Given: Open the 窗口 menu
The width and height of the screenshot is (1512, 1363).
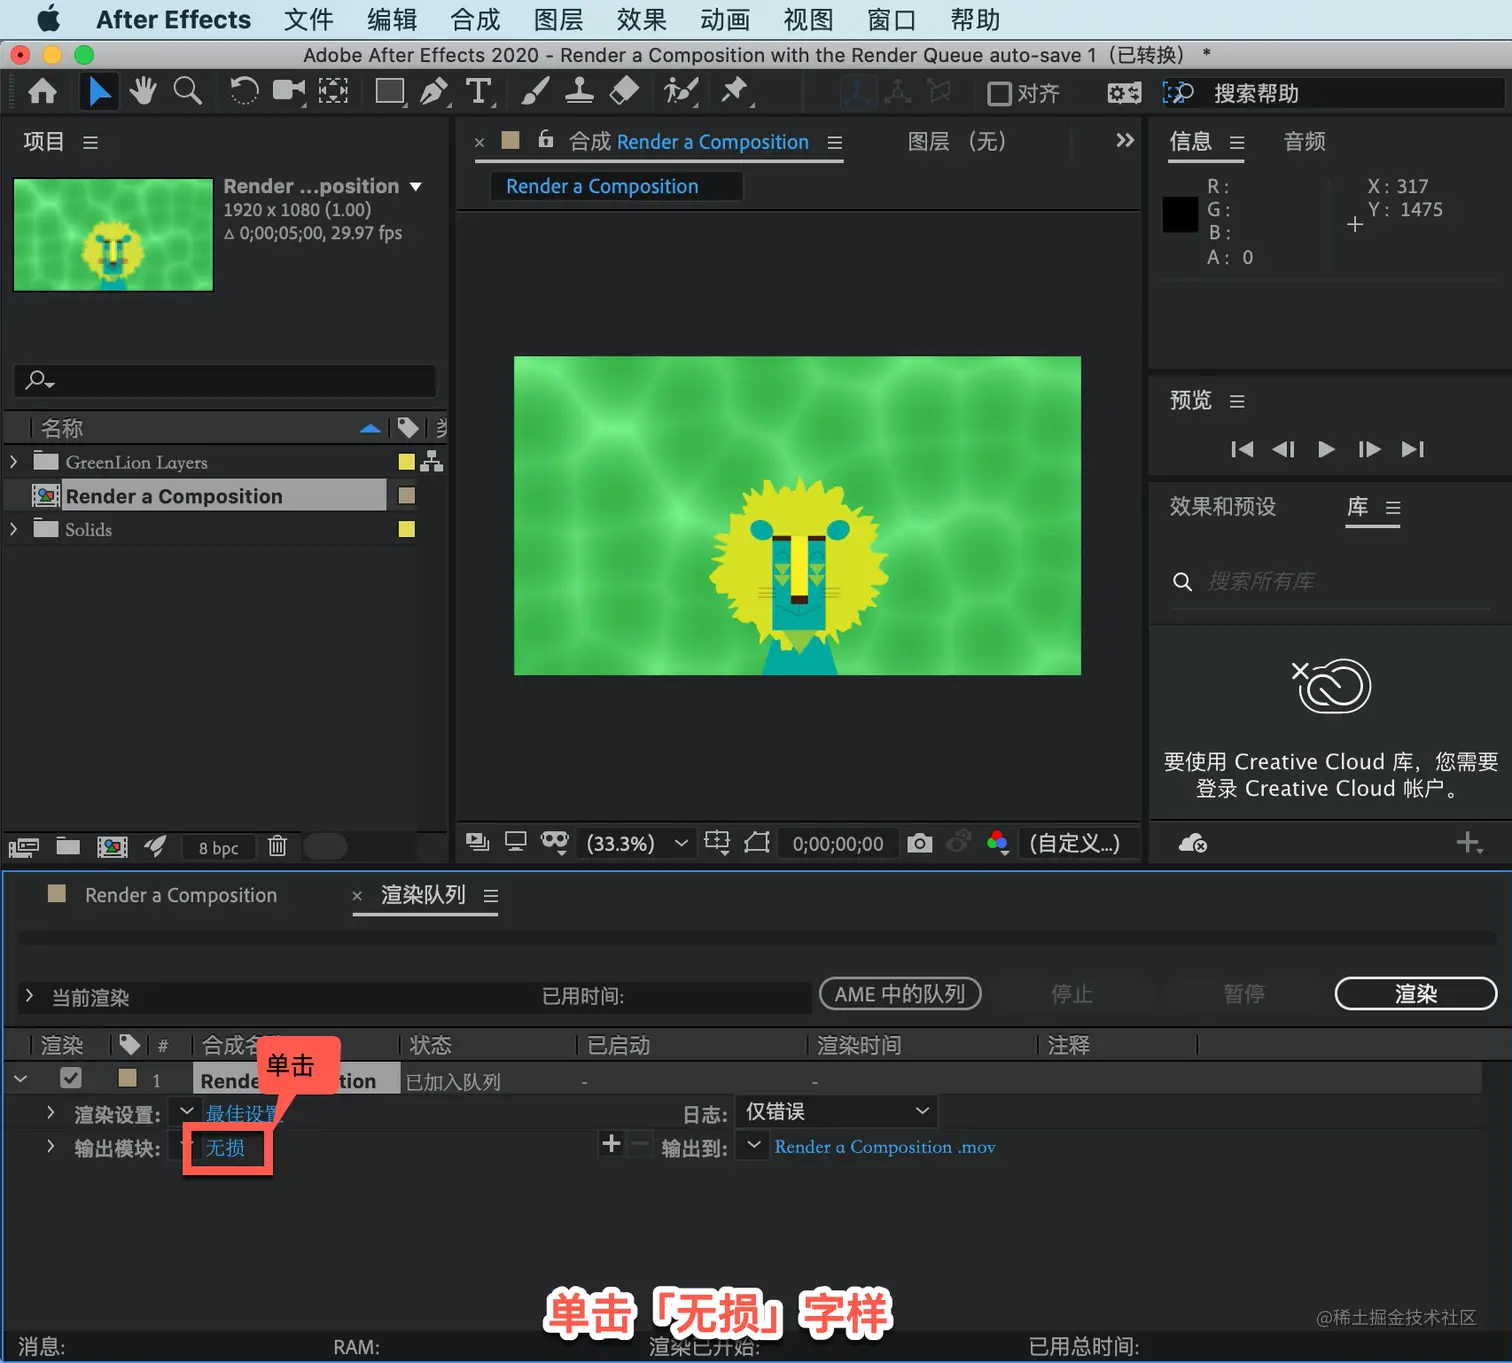Looking at the screenshot, I should click(891, 19).
